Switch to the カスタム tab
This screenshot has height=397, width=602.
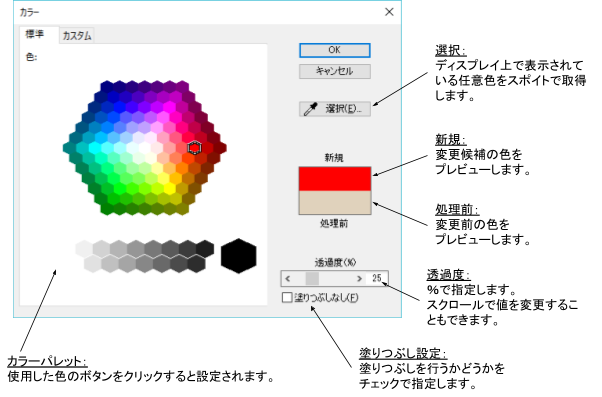tap(77, 36)
